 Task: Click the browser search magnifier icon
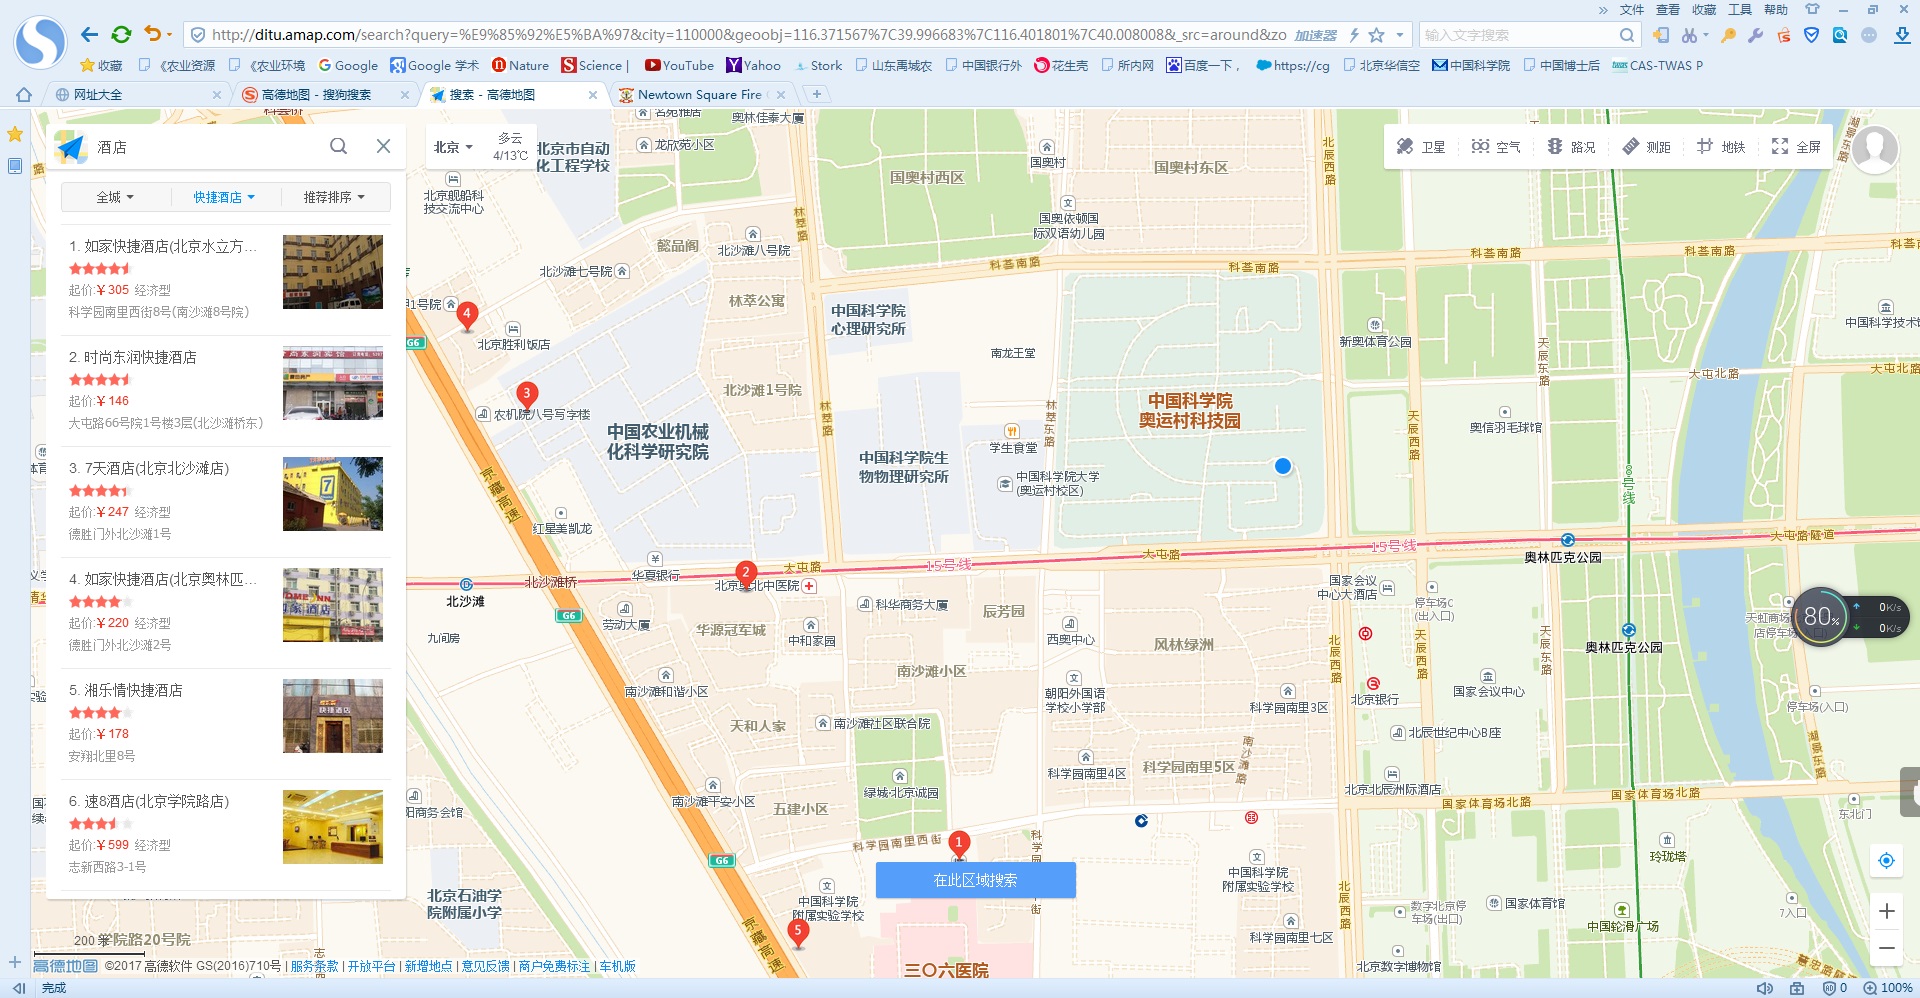[1627, 35]
